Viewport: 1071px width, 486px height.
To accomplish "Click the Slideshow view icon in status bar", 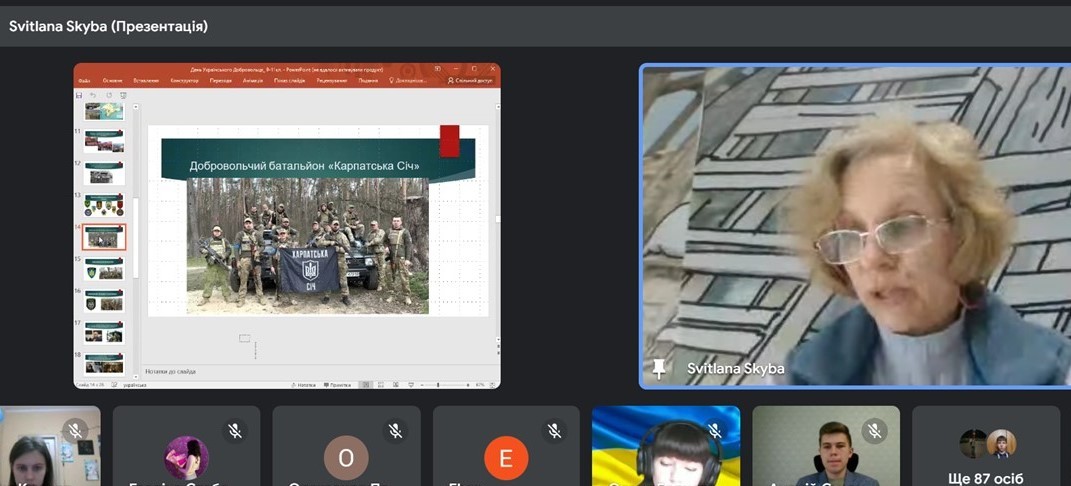I will (411, 385).
